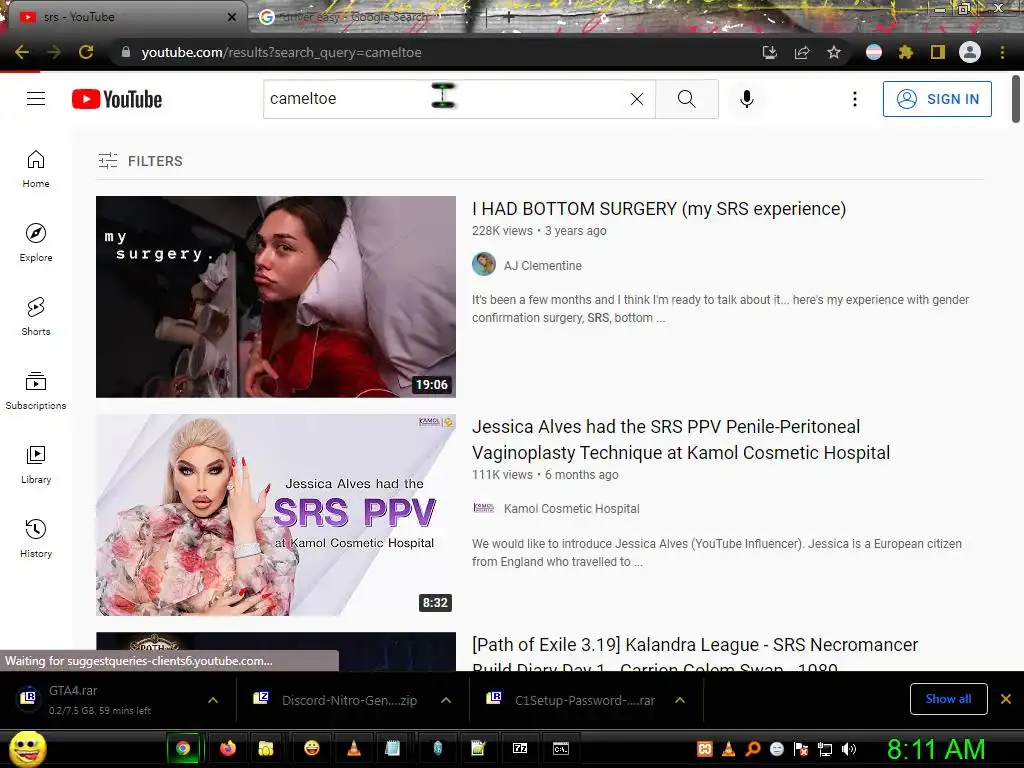Screen dimensions: 1024x768
Task: Switch to the srs - YouTube tab
Action: pos(124,17)
